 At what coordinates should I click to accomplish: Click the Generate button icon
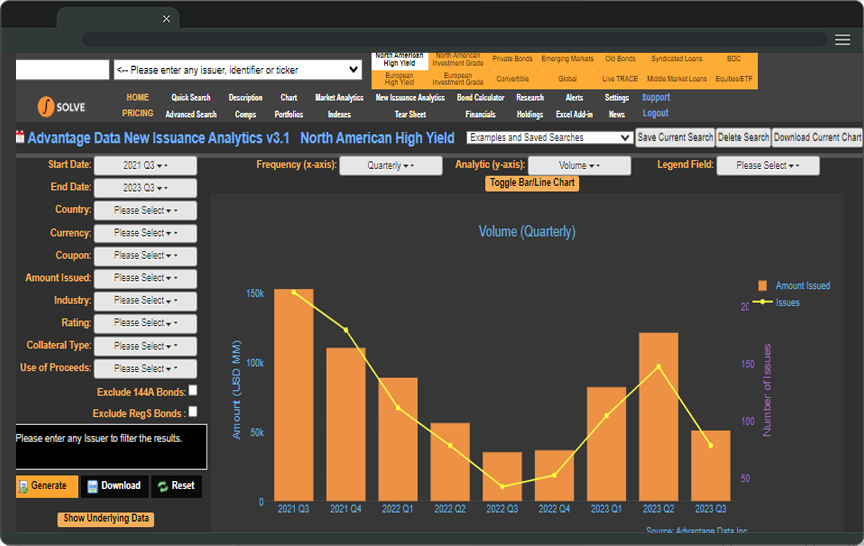click(x=23, y=486)
